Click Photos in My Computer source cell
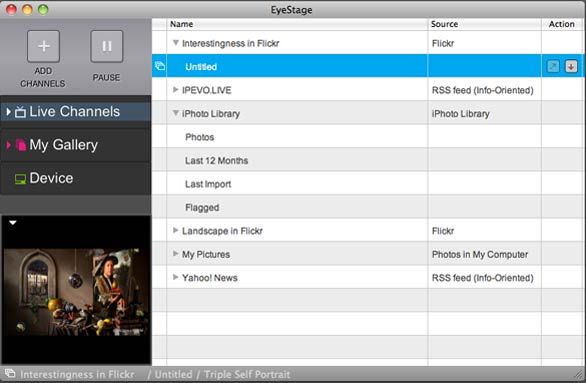Image resolution: width=586 pixels, height=383 pixels. point(480,254)
